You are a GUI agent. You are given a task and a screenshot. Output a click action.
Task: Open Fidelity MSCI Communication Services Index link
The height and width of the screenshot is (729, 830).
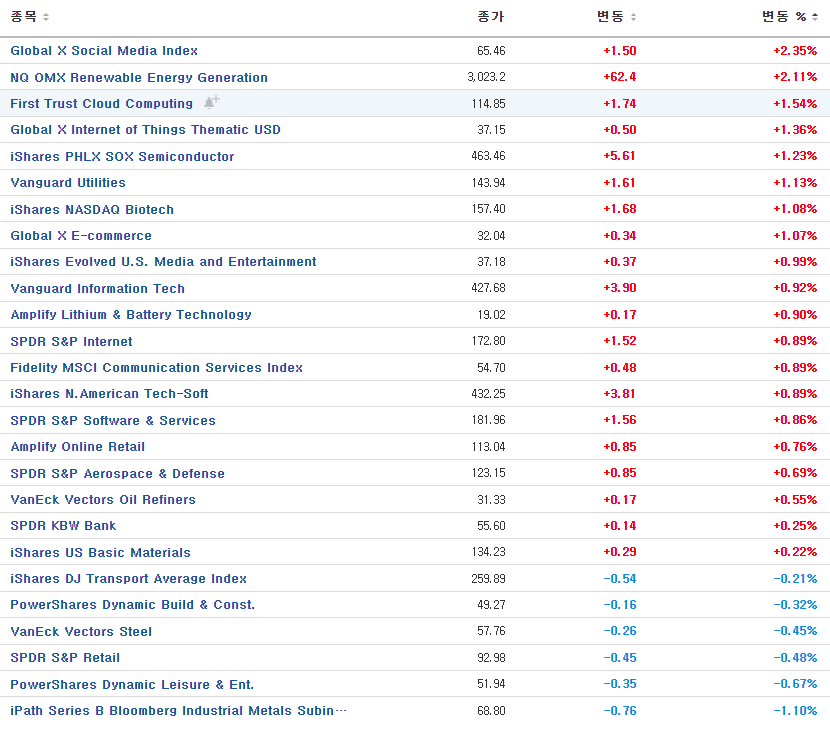[x=157, y=367]
